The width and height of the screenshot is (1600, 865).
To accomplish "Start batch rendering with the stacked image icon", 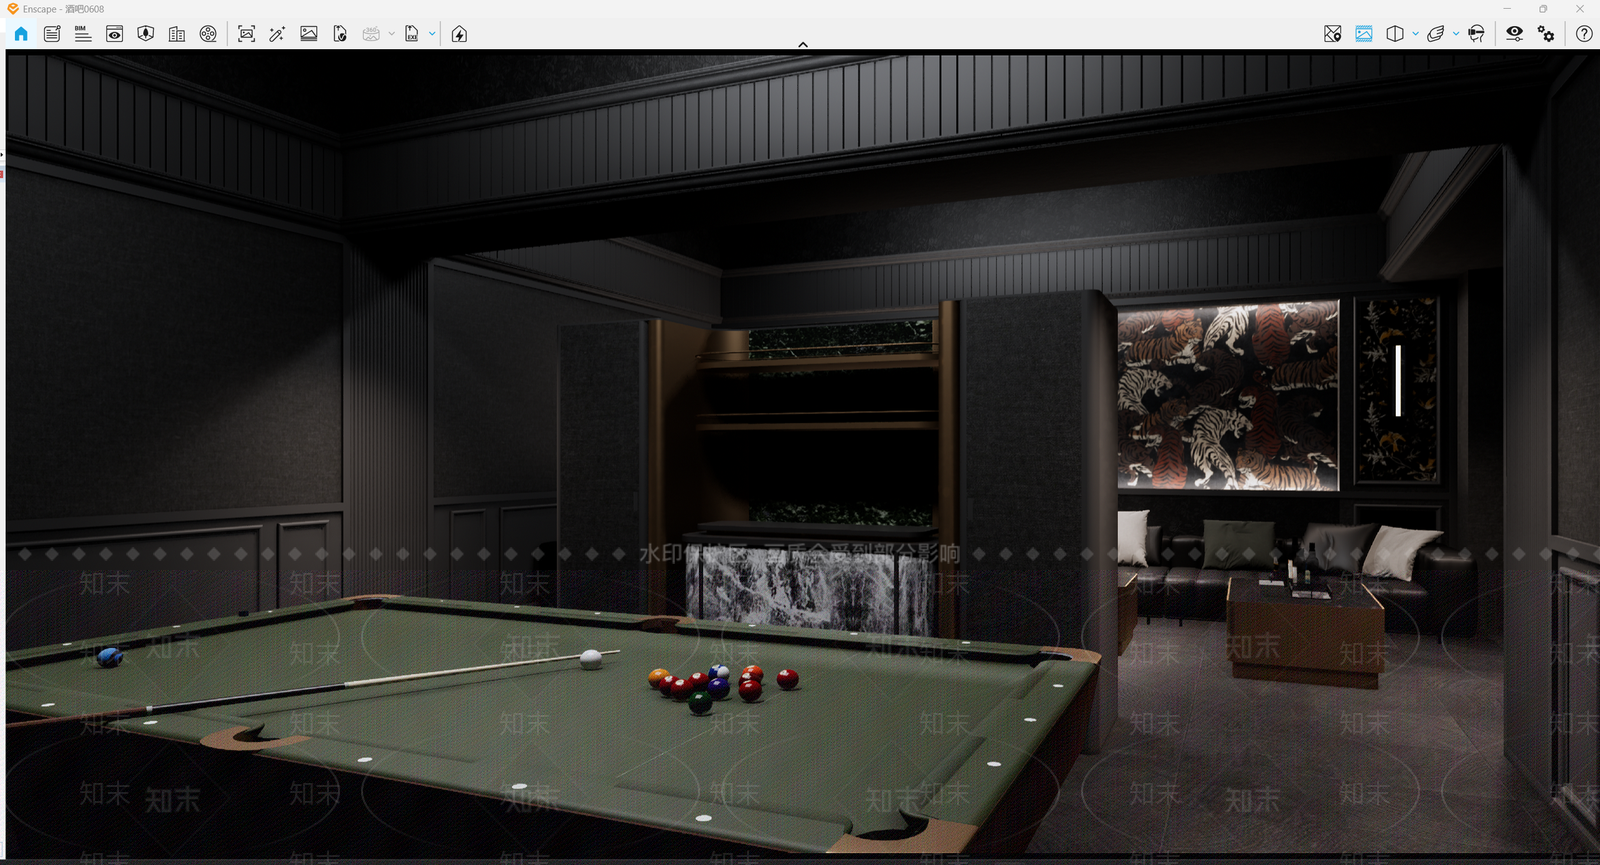I will (309, 34).
